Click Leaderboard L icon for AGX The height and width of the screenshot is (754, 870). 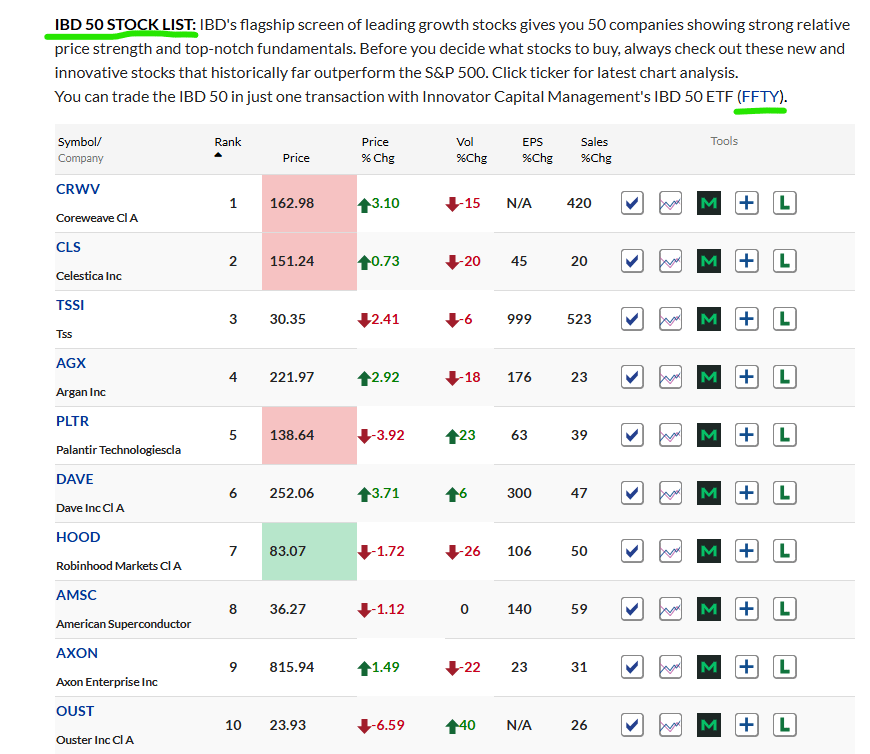click(785, 377)
